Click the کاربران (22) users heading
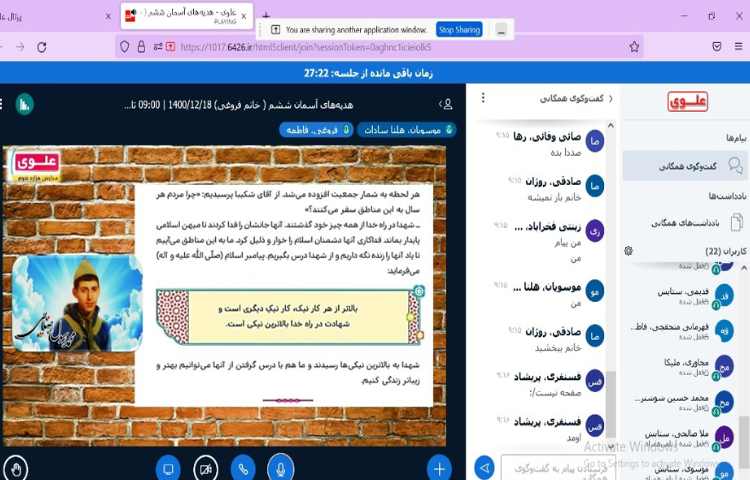The width and height of the screenshot is (750, 480). pos(726,251)
